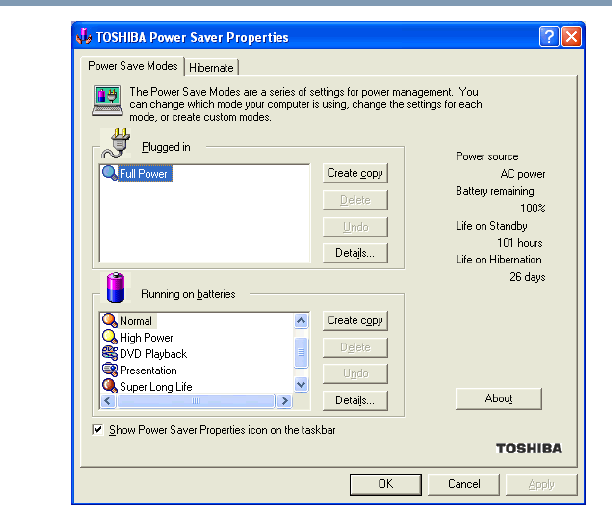This screenshot has height=505, width=612.
Task: Close the Power Saver Properties window
Action: (x=571, y=37)
